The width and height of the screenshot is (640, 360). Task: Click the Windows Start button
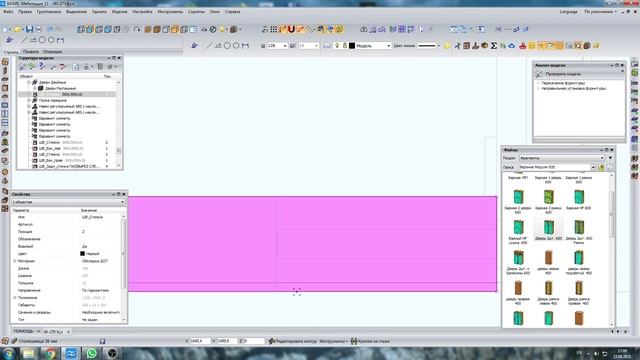(x=9, y=353)
